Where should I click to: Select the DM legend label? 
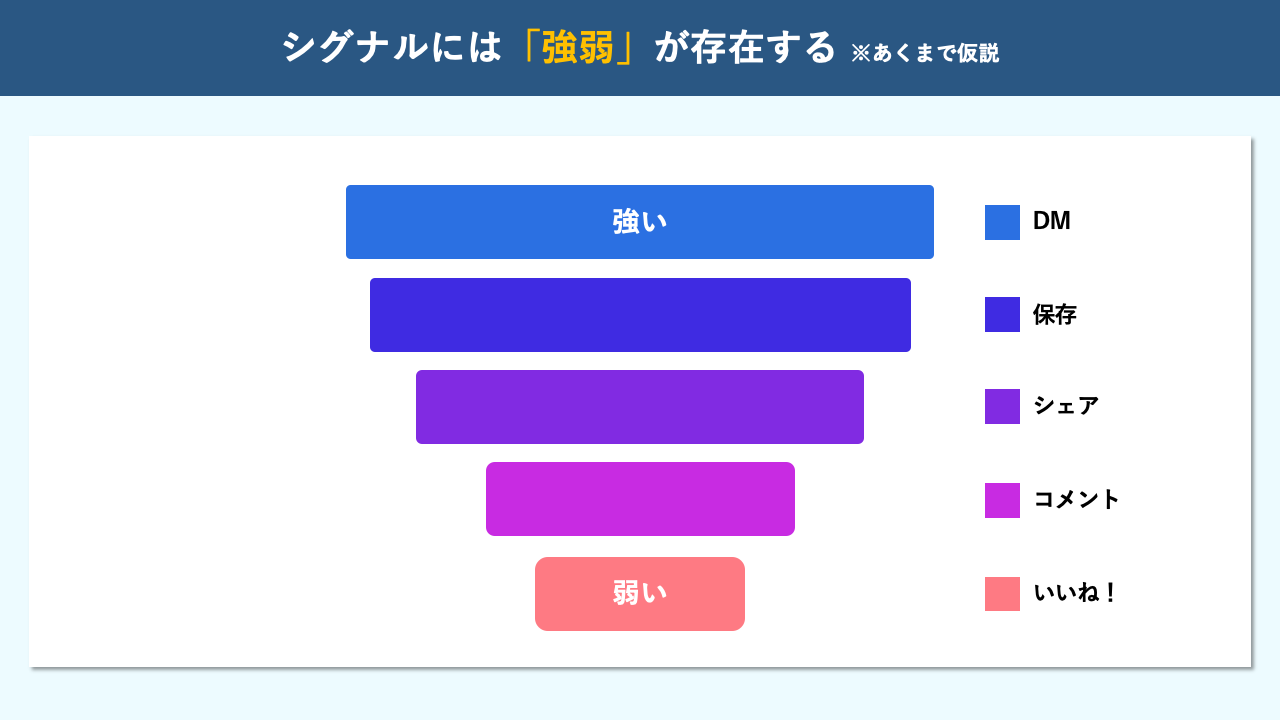1051,222
